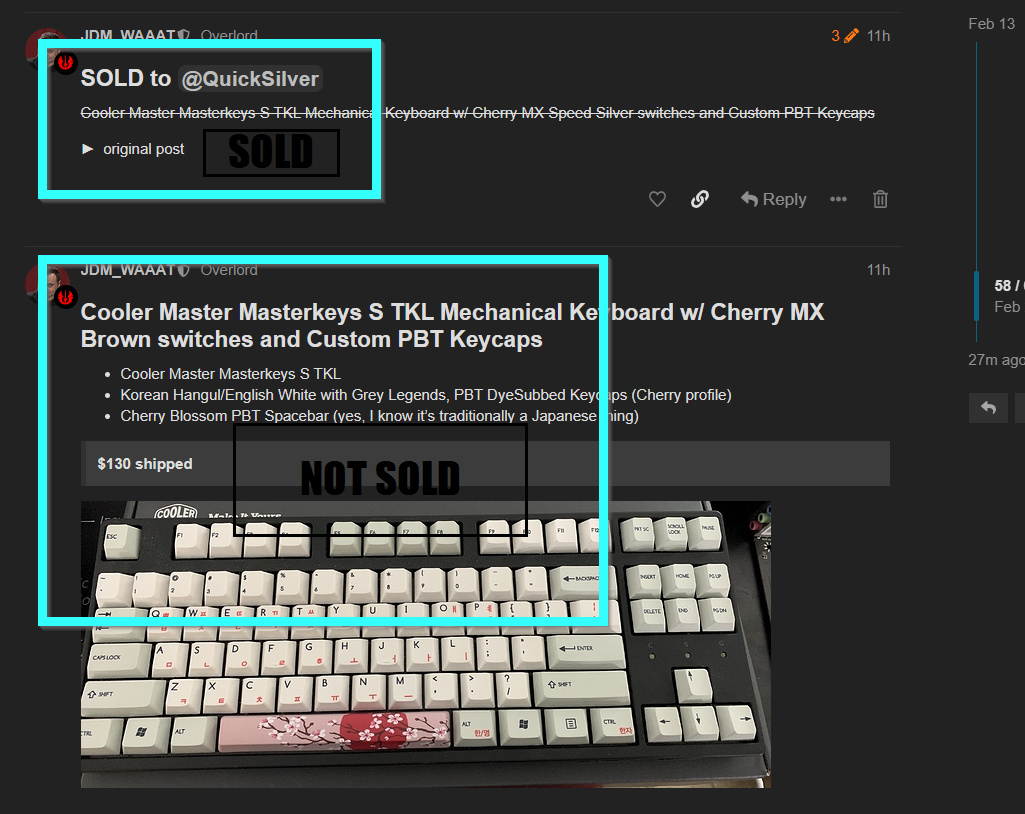Click the 11h timestamp of the second post
Screen dimensions: 1025x814
pos(878,270)
